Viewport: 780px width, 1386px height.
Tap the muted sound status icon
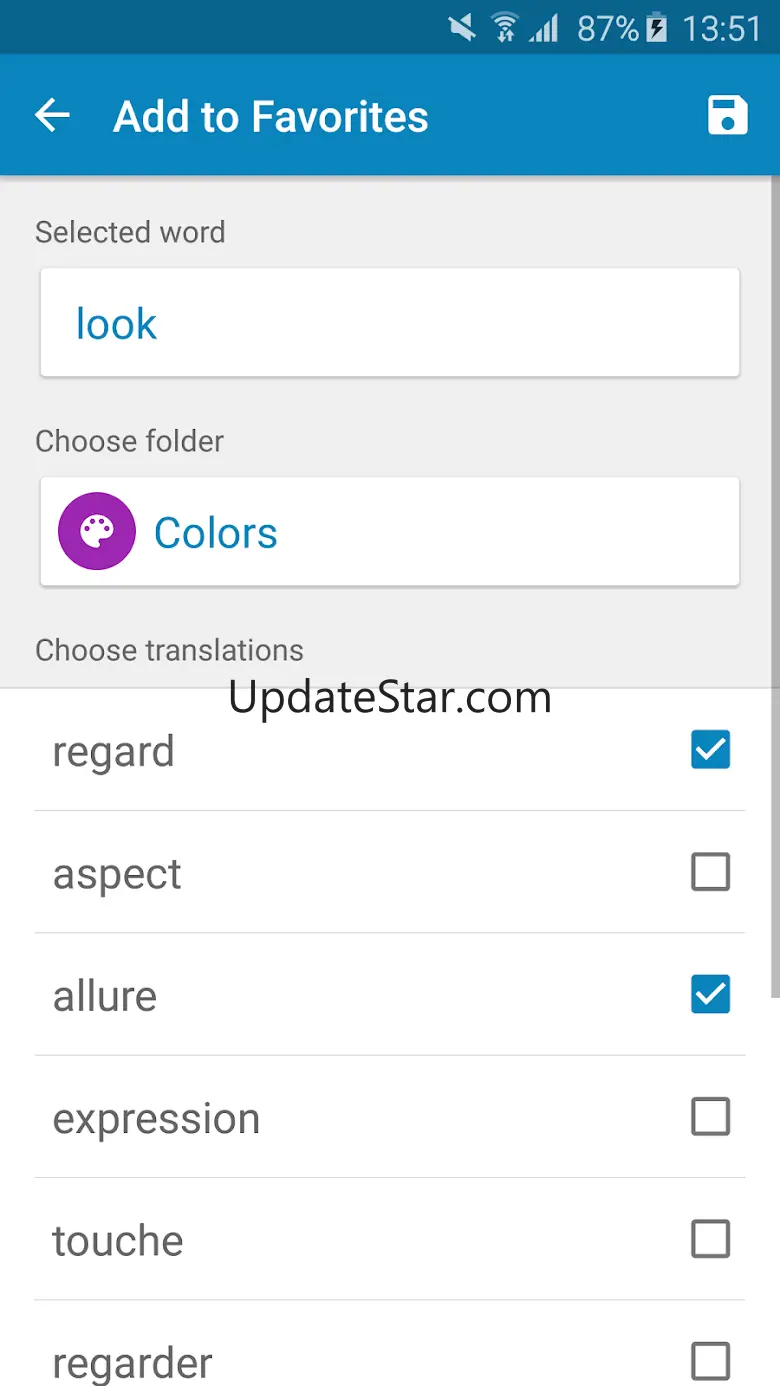(x=463, y=27)
